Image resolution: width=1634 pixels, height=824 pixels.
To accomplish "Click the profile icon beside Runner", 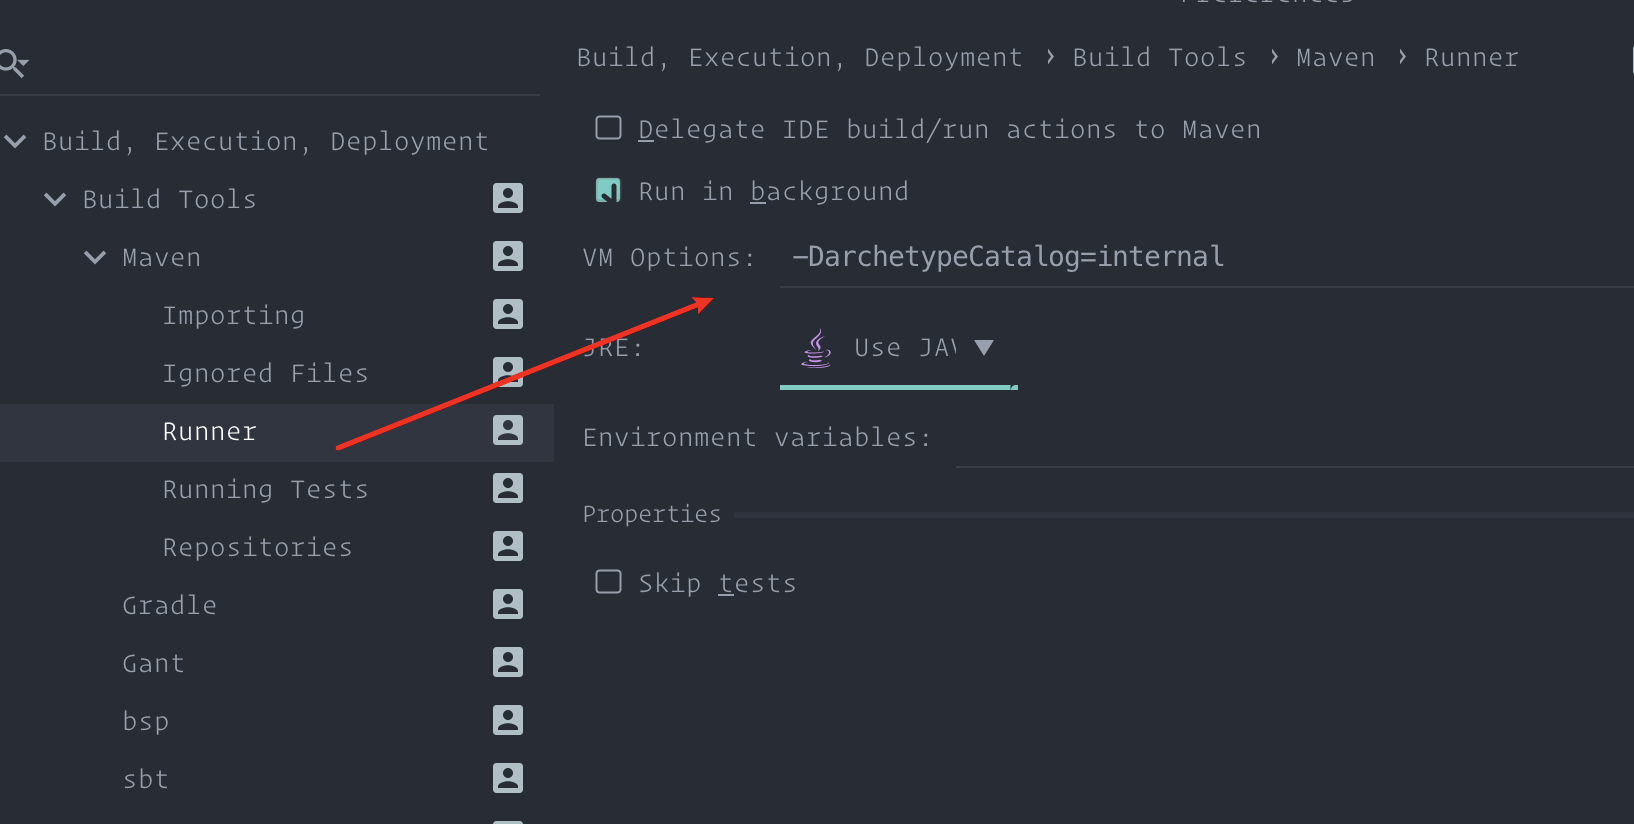I will [x=508, y=430].
